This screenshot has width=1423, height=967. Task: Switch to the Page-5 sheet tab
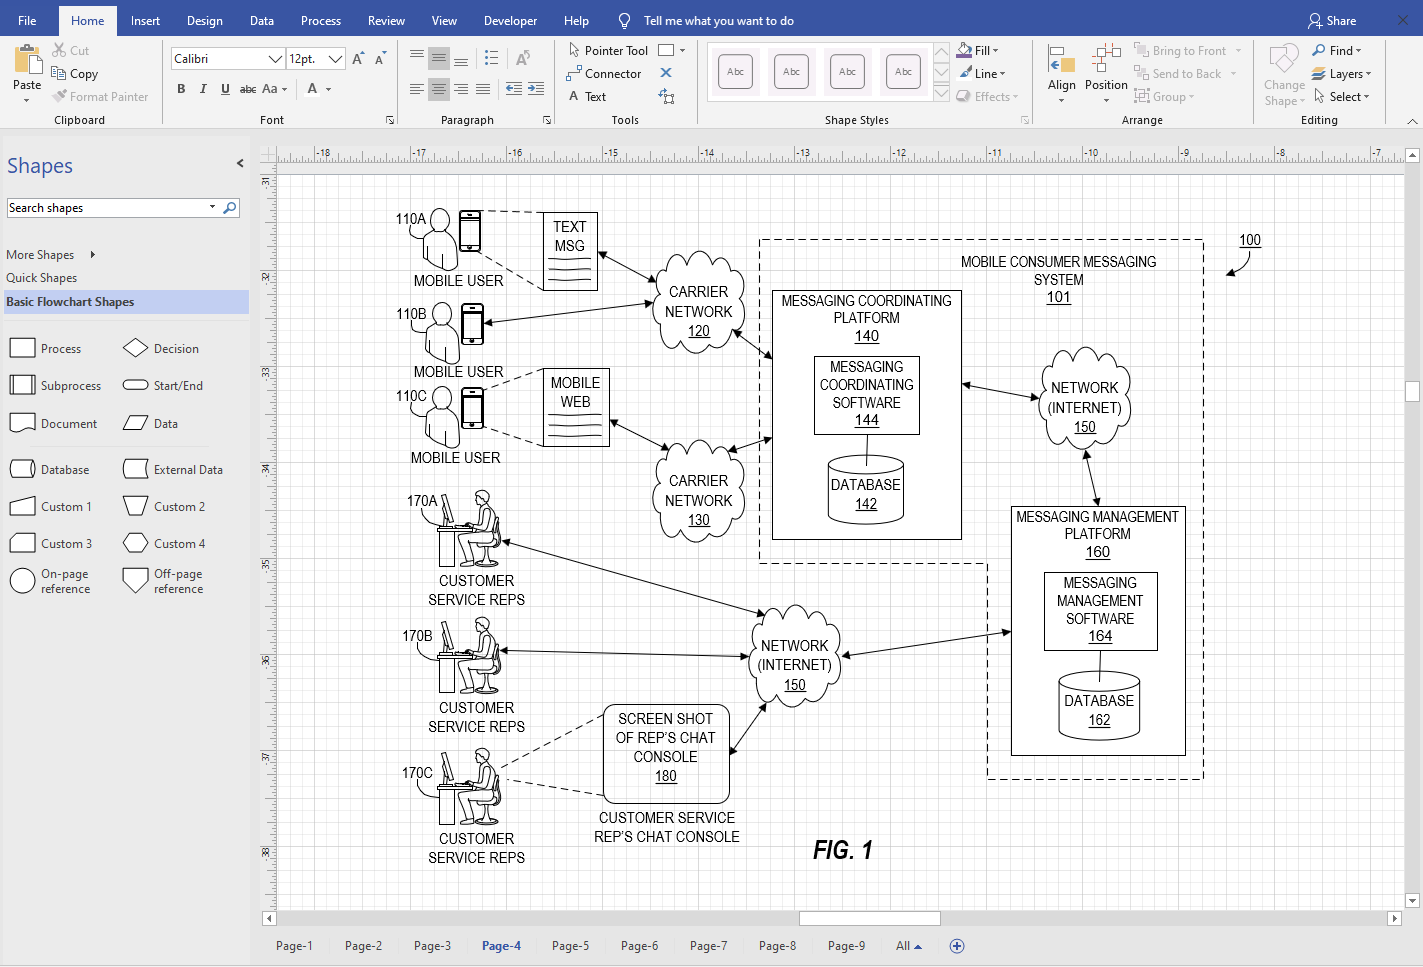pos(570,946)
